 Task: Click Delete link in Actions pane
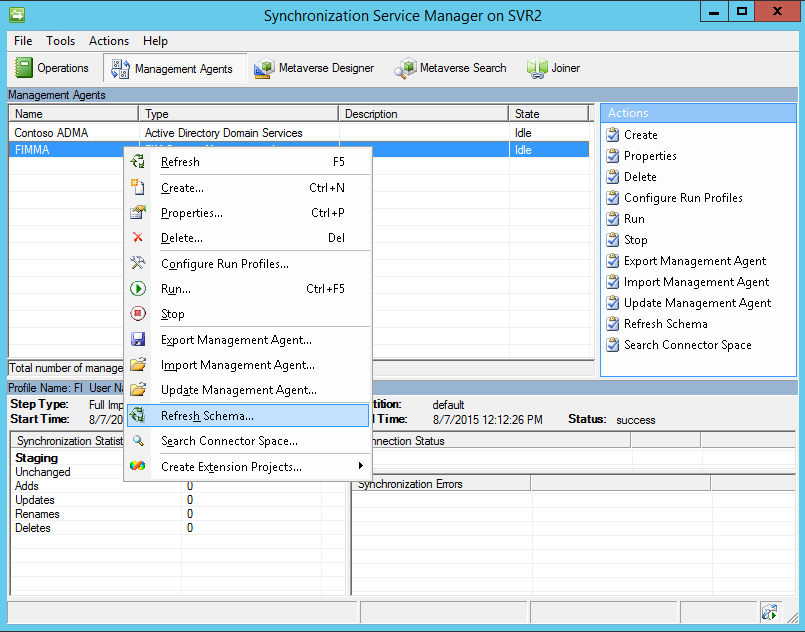point(640,177)
